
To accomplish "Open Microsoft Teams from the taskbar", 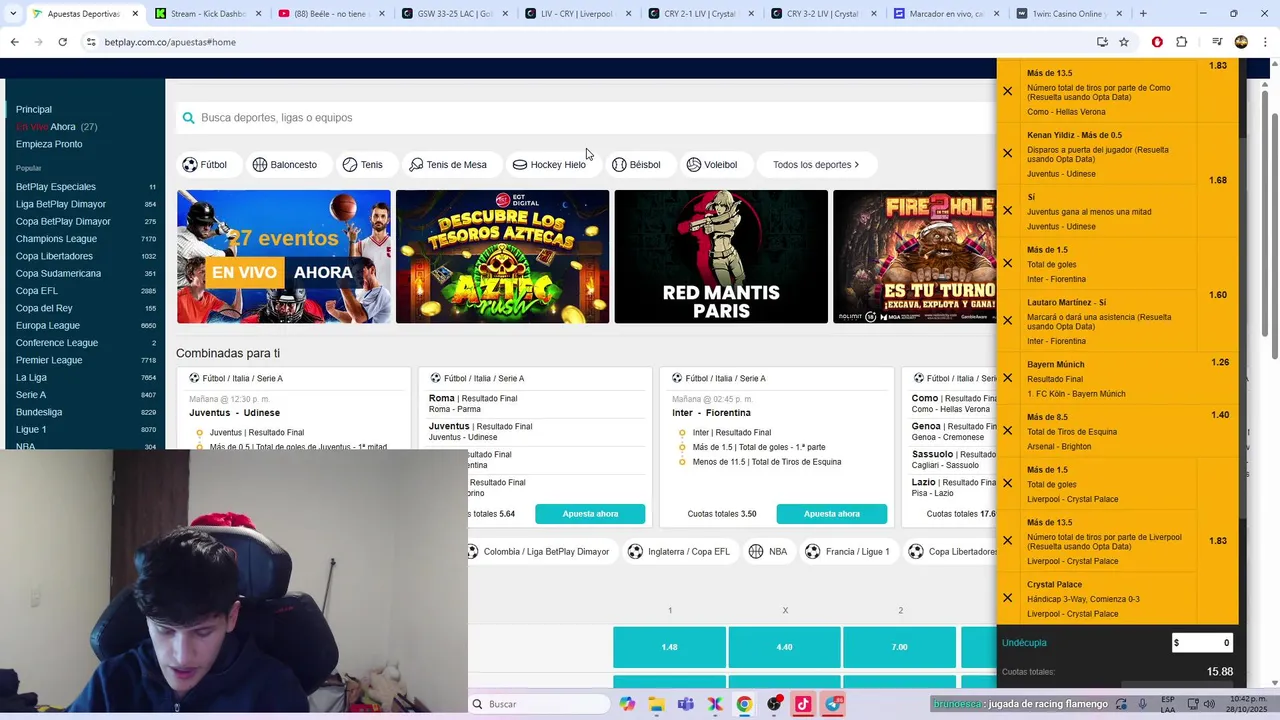I will 685,704.
